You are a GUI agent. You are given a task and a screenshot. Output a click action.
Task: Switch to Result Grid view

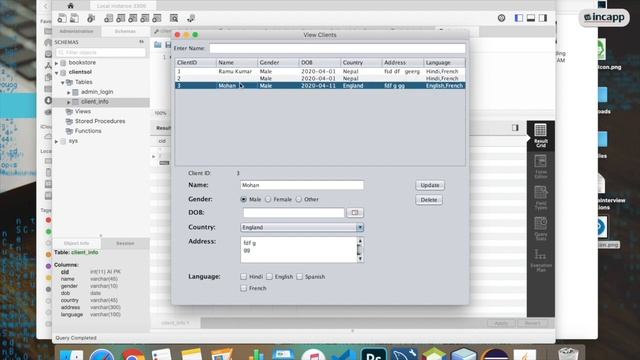[540, 136]
